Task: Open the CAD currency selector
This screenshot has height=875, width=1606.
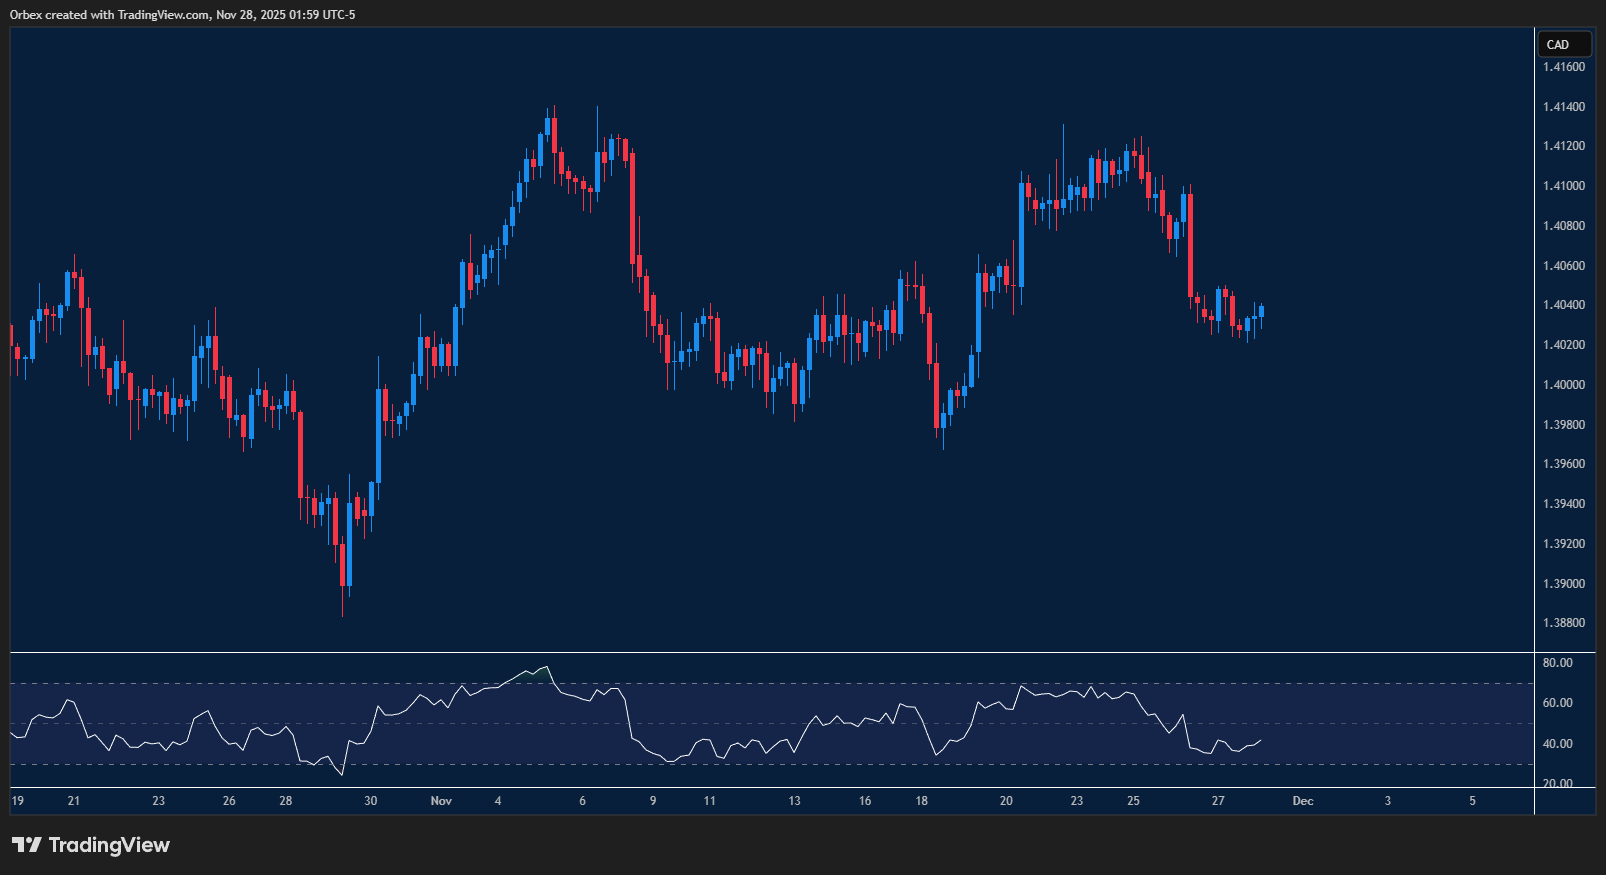Action: pyautogui.click(x=1564, y=44)
